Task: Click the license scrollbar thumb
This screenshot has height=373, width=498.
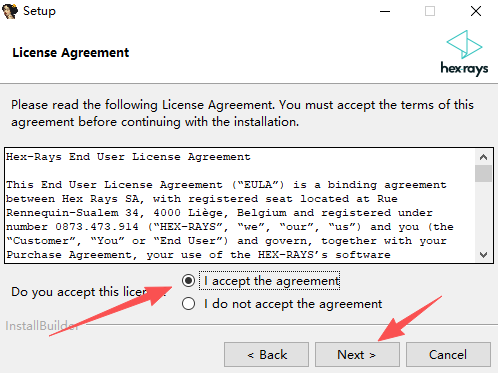Action: click(x=483, y=173)
